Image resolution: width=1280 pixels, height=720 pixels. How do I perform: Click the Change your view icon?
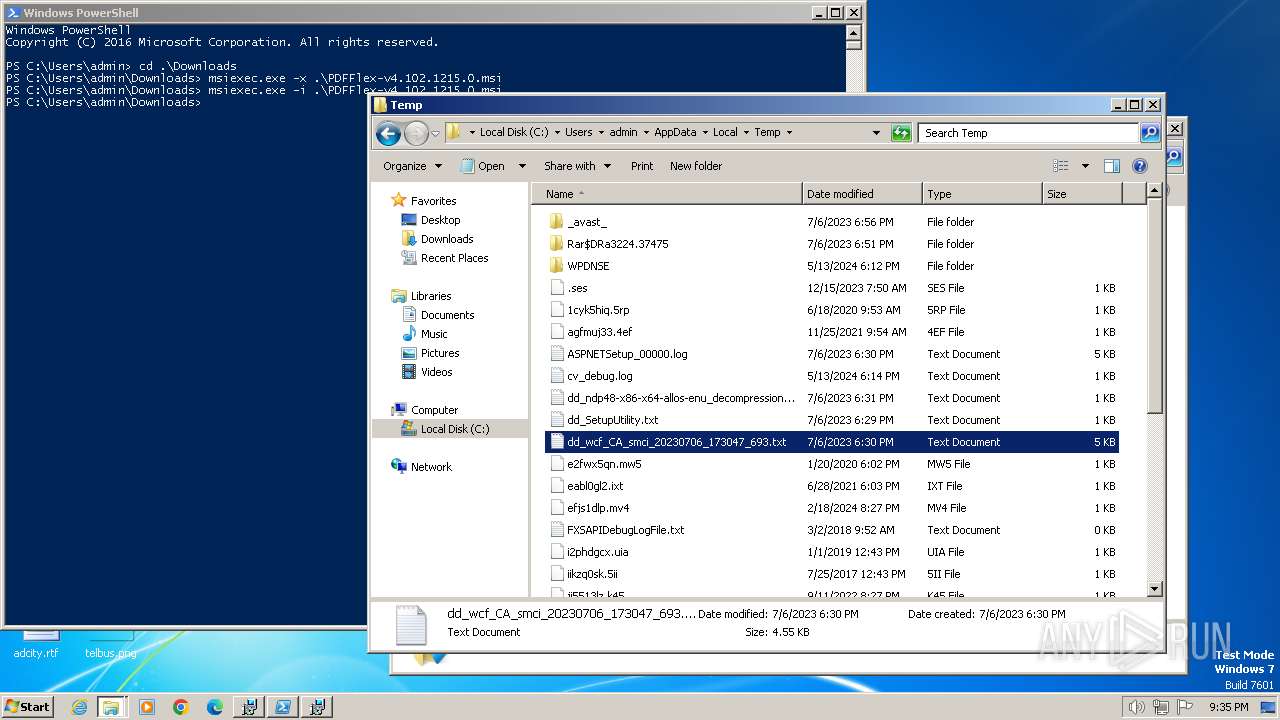pyautogui.click(x=1060, y=166)
